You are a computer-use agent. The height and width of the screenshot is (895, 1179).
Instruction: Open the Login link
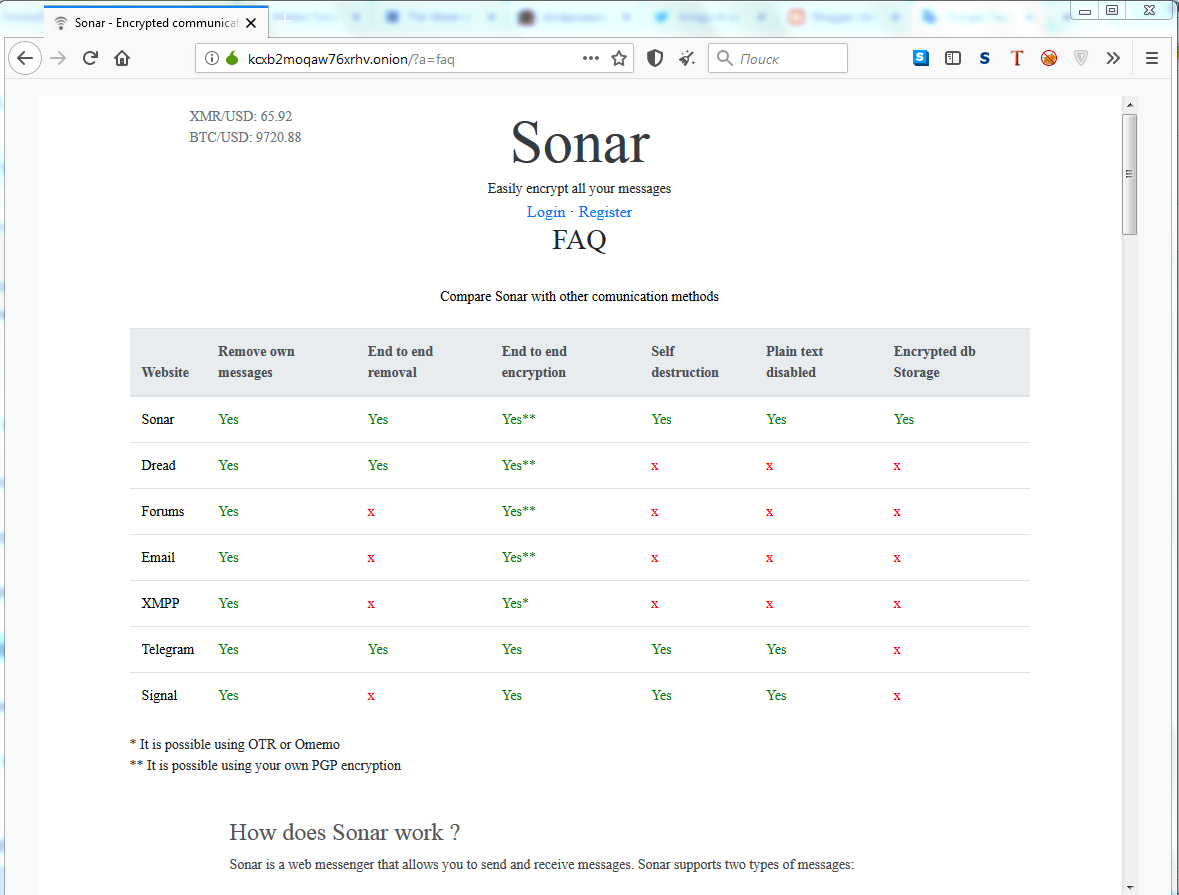click(x=546, y=212)
